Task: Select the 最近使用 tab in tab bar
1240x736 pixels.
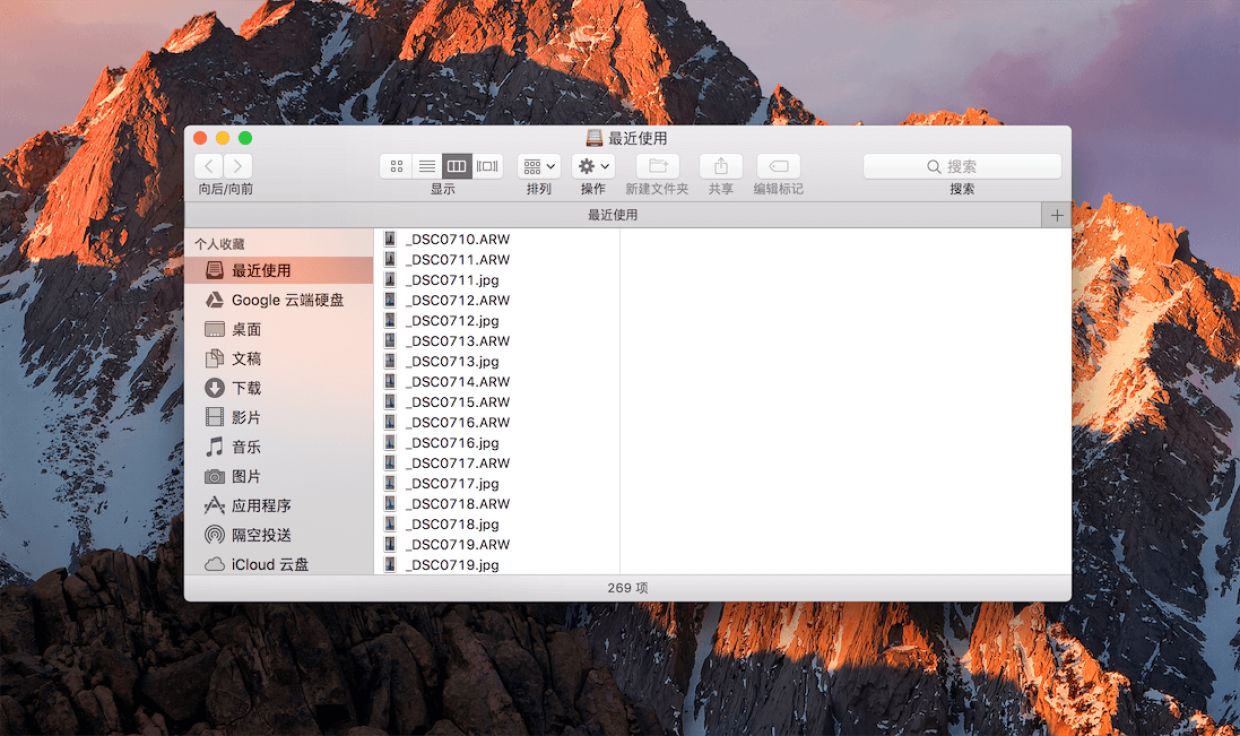Action: 613,215
